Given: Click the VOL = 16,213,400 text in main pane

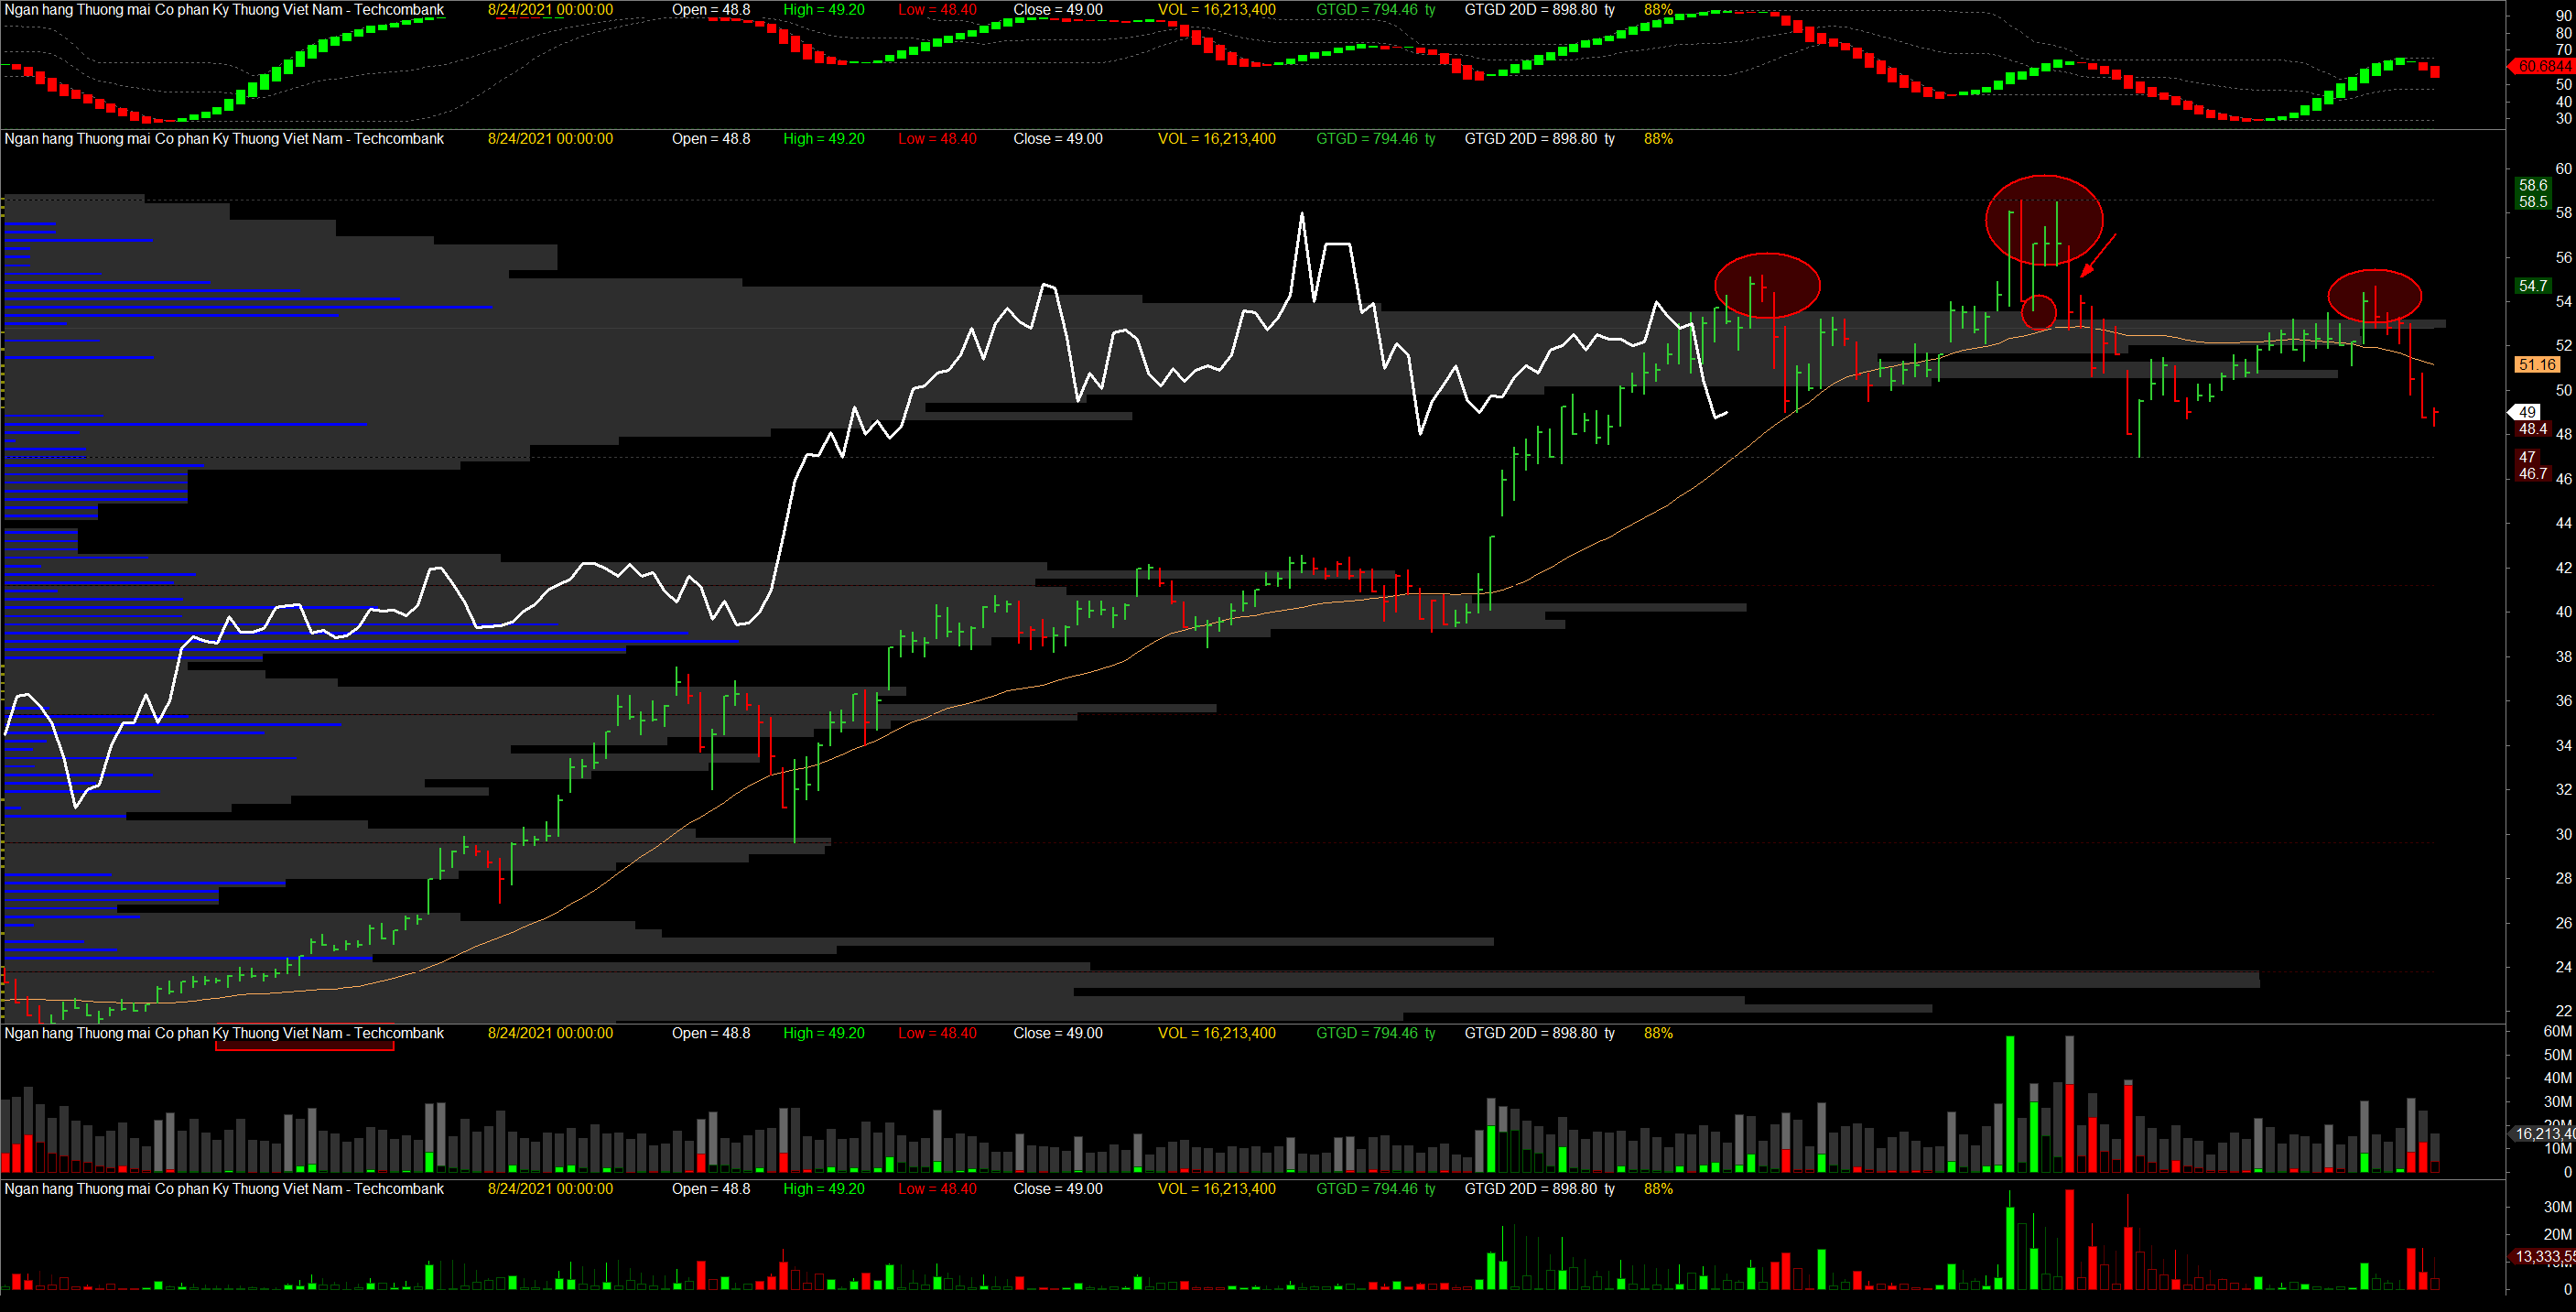Looking at the screenshot, I should (x=1216, y=139).
